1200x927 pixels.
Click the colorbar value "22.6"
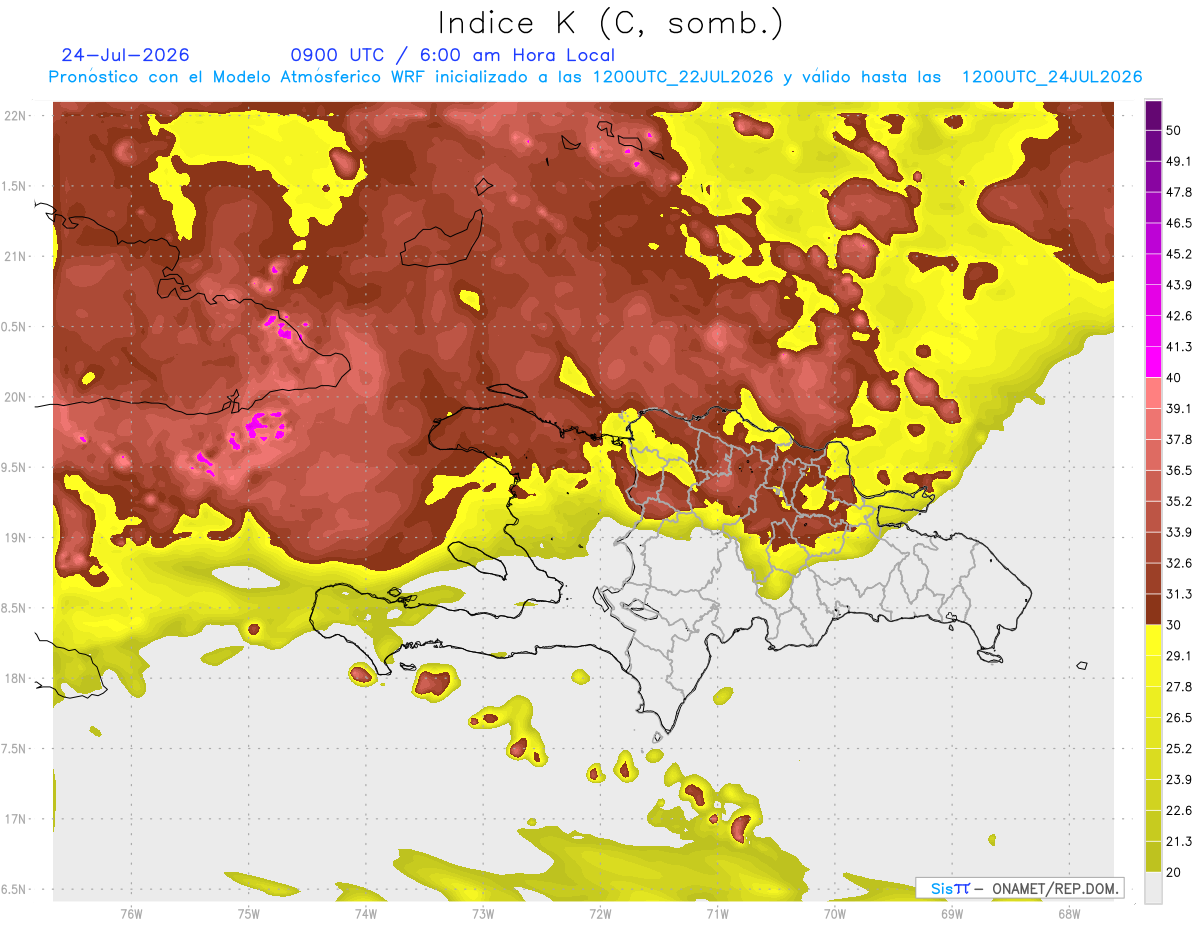(1179, 811)
